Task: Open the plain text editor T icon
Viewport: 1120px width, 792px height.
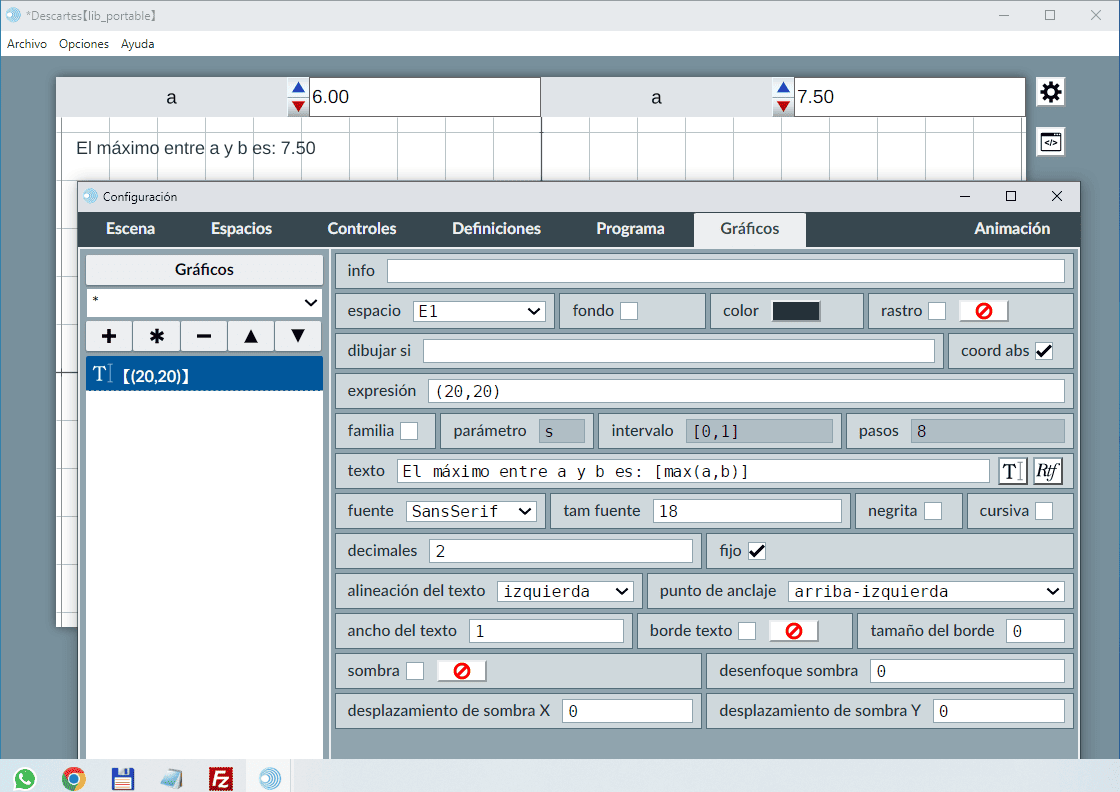Action: pyautogui.click(x=1012, y=471)
